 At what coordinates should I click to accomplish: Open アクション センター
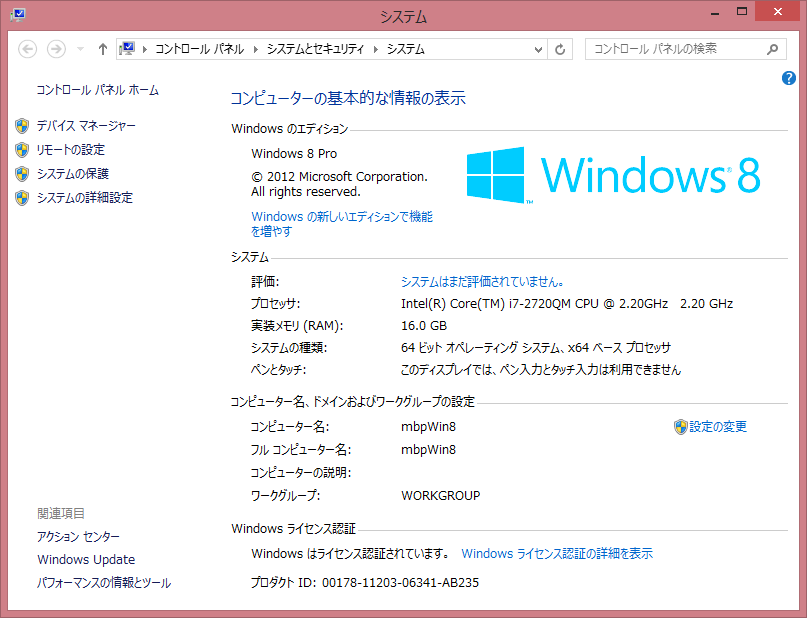coord(78,537)
